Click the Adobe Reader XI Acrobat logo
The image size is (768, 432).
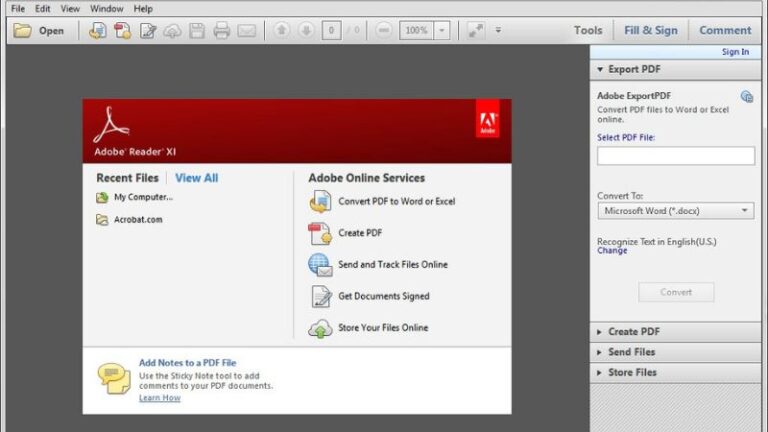111,125
